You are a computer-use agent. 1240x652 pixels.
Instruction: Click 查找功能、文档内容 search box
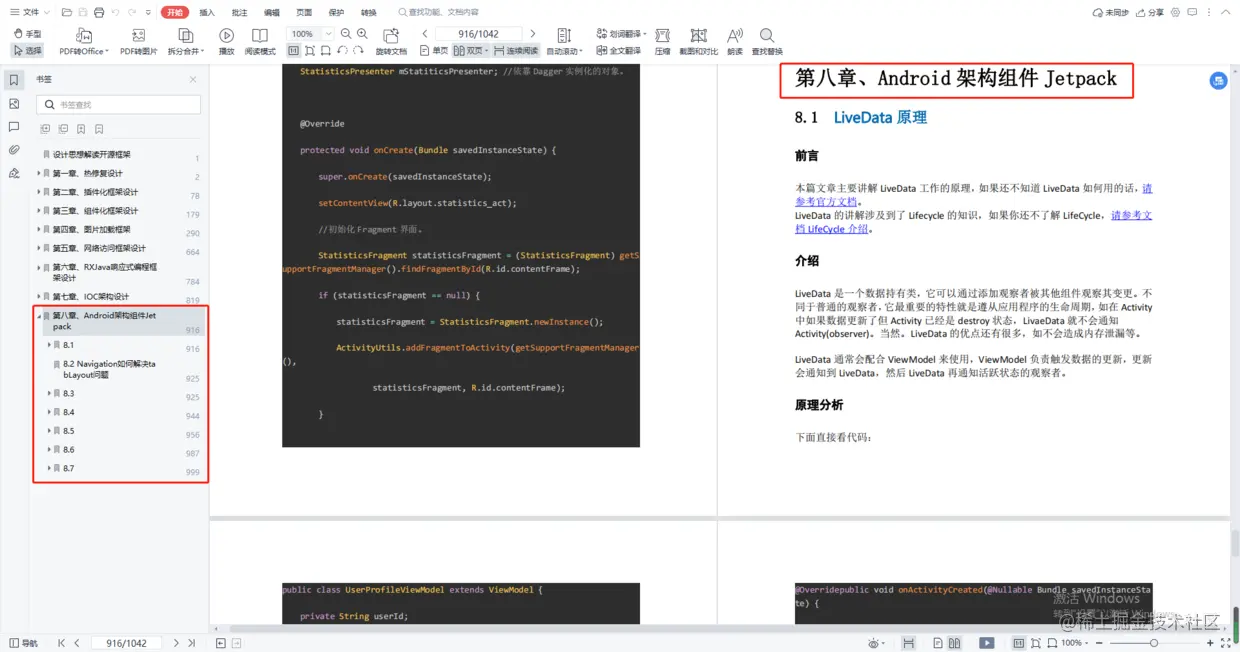tap(438, 12)
